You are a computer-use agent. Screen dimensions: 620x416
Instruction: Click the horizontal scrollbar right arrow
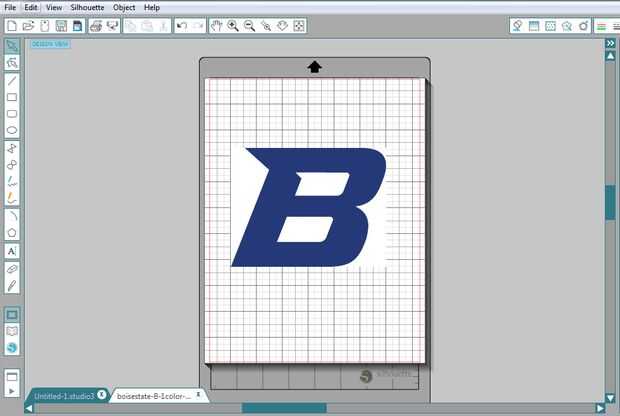pos(600,408)
